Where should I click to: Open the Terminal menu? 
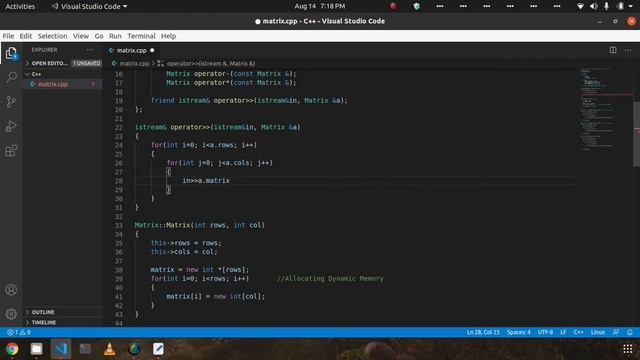point(141,36)
